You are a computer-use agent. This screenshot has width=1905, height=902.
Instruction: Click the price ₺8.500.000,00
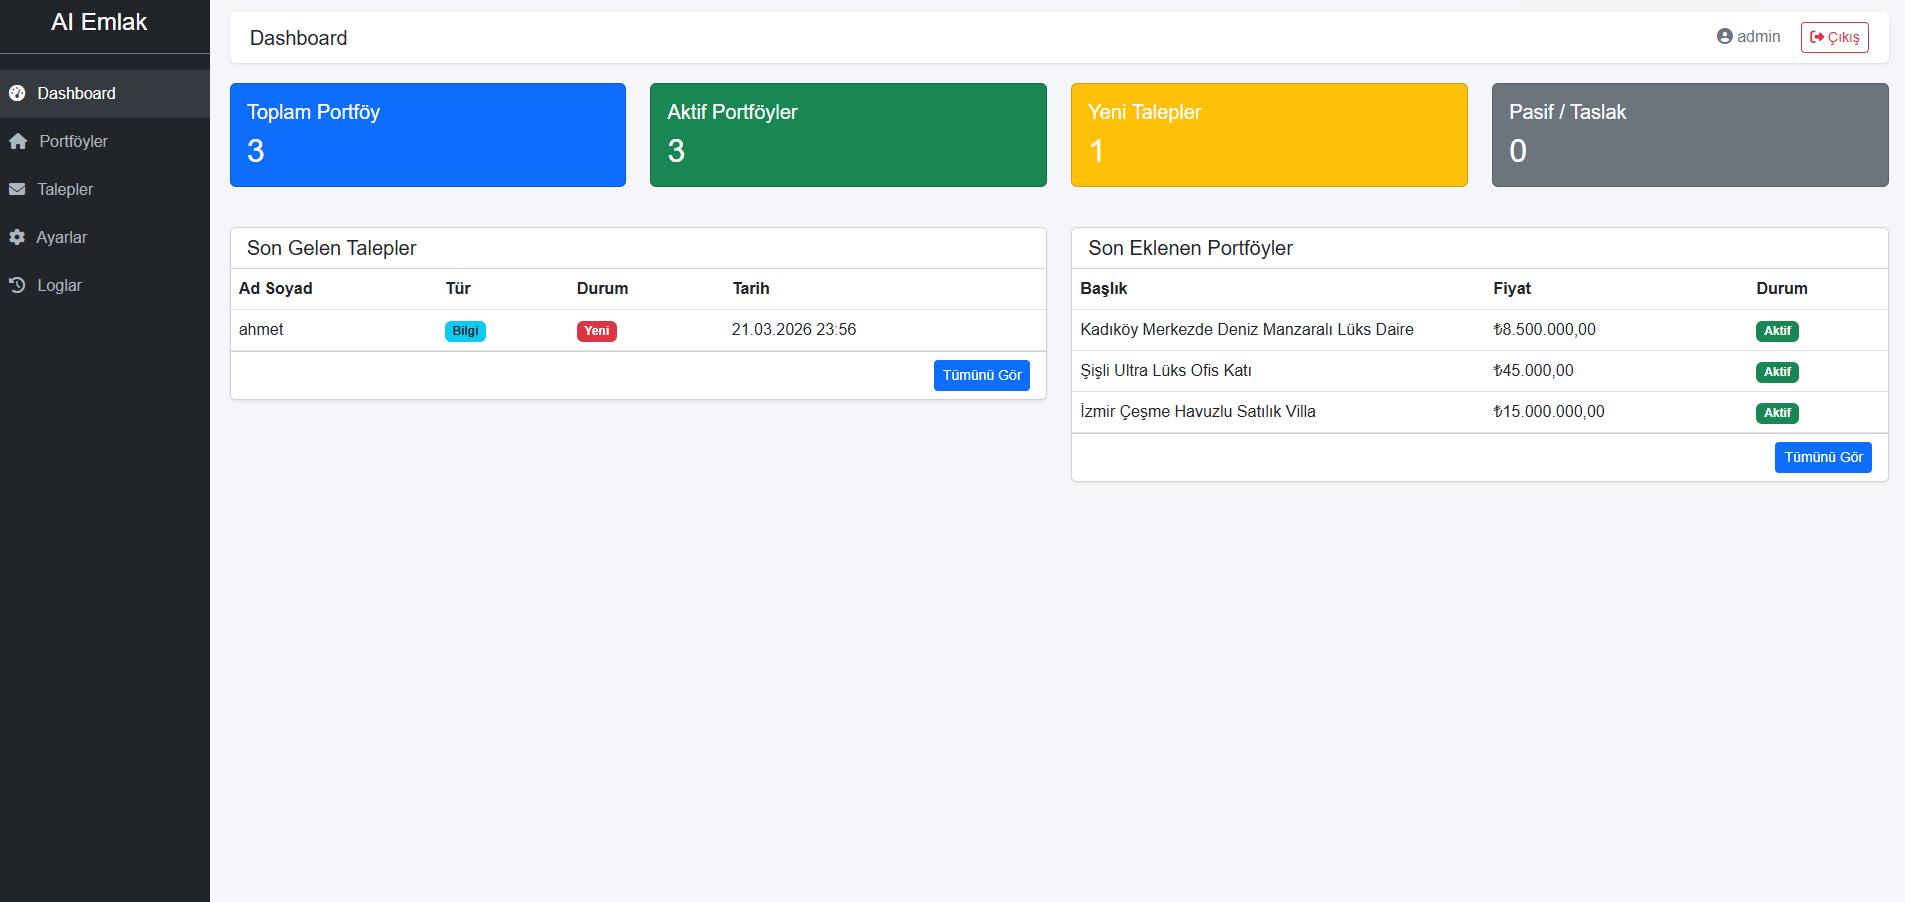coord(1544,329)
